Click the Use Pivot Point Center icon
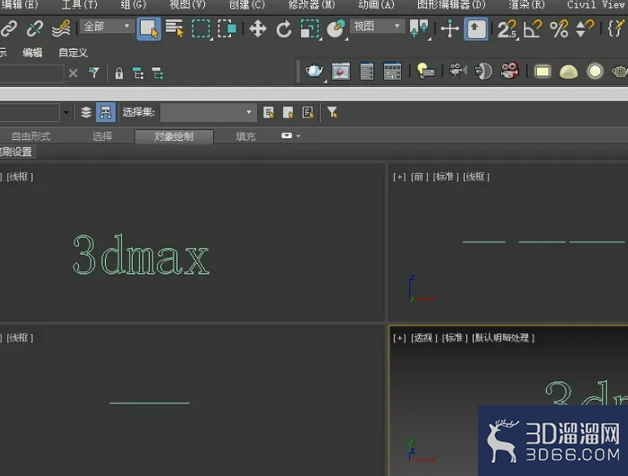 pyautogui.click(x=419, y=29)
